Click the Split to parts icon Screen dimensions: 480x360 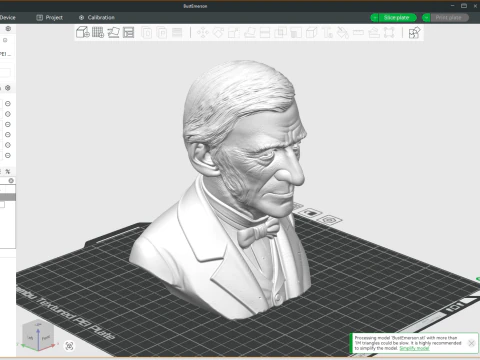click(162, 33)
